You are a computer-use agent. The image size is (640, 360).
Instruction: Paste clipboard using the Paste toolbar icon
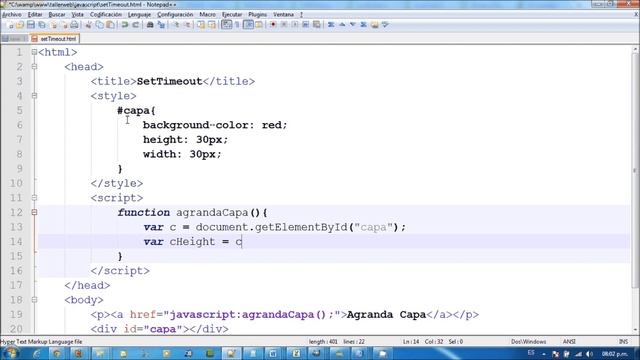pos(110,25)
